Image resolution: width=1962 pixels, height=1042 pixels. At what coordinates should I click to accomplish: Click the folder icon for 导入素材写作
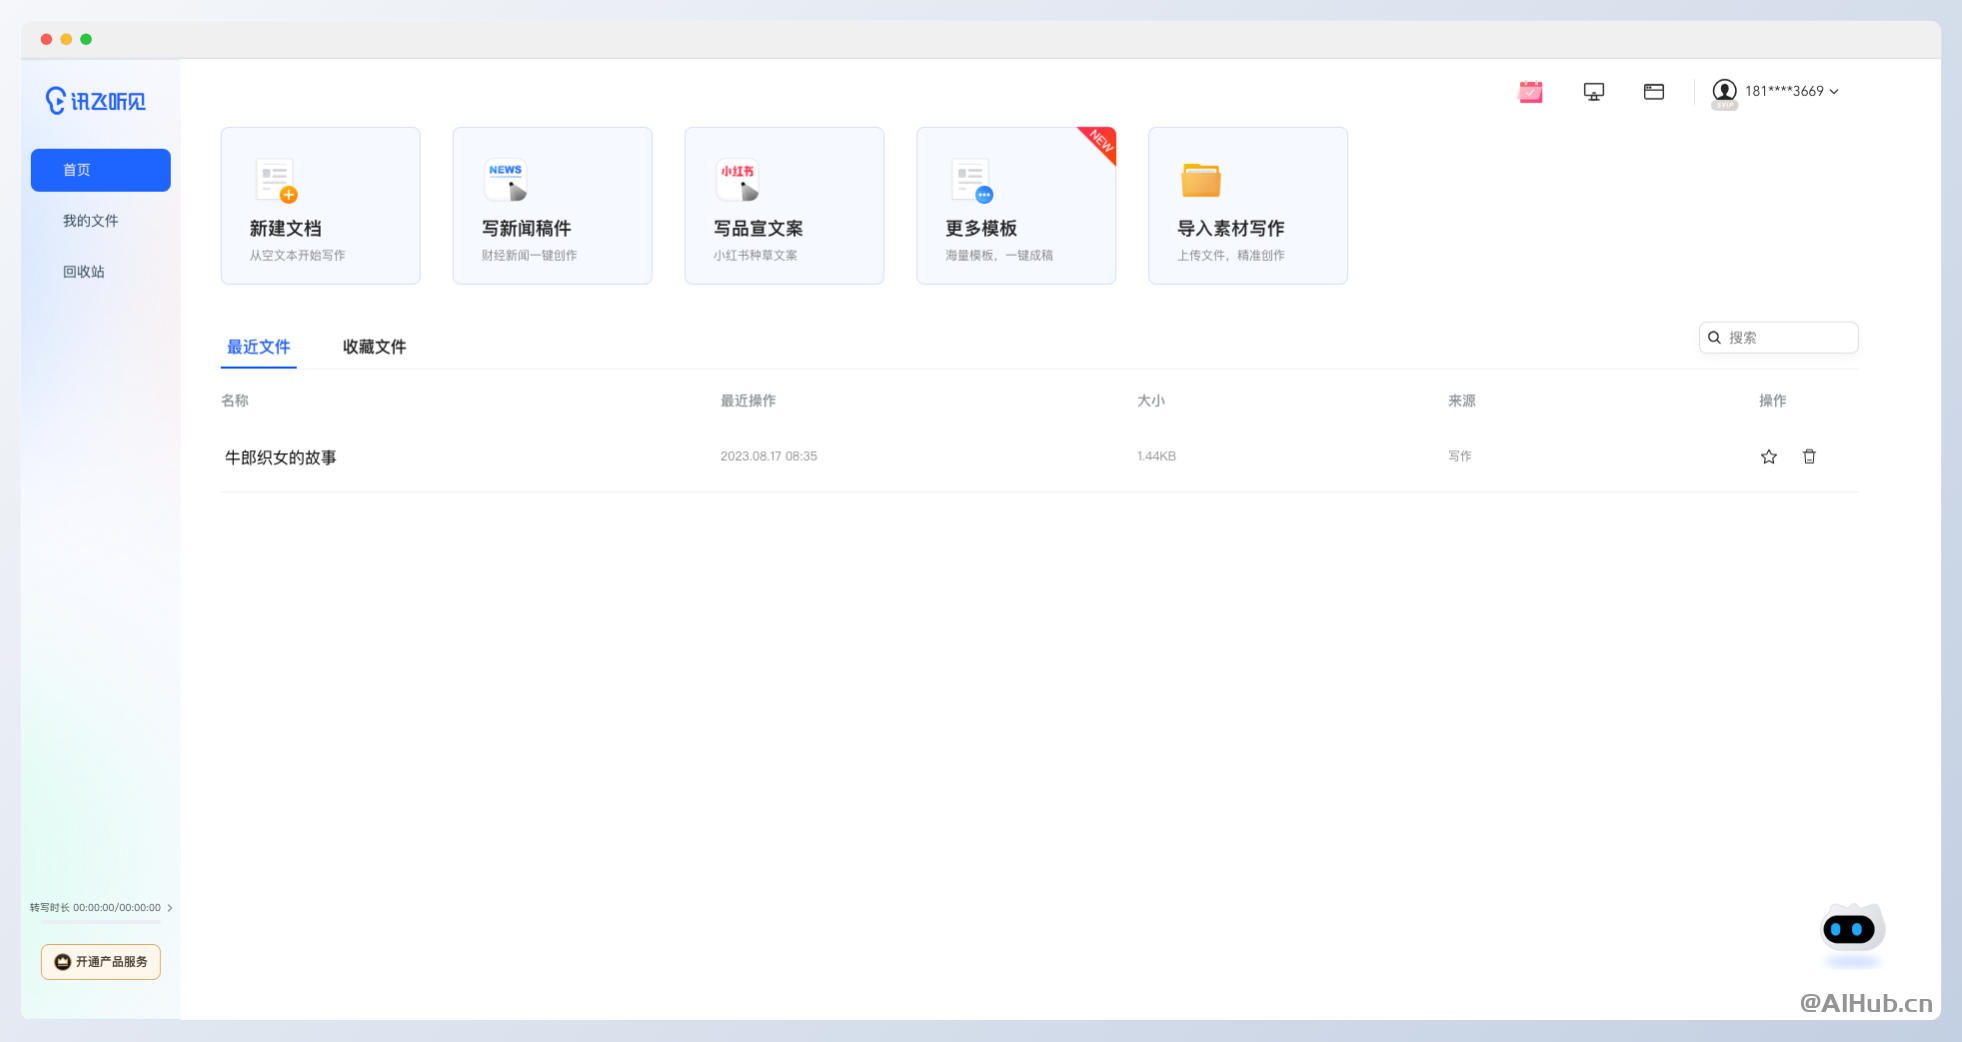point(1200,181)
